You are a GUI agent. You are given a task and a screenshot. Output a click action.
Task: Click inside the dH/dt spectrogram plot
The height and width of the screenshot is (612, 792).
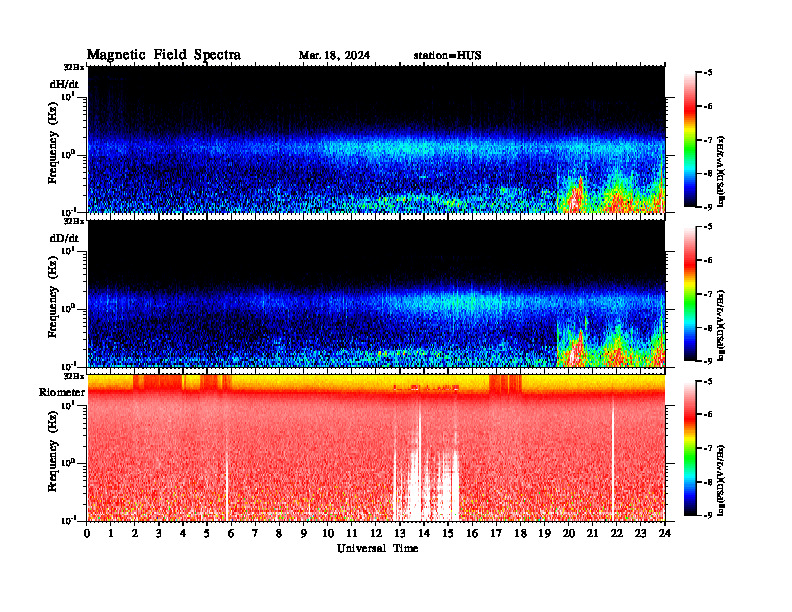[x=376, y=139]
